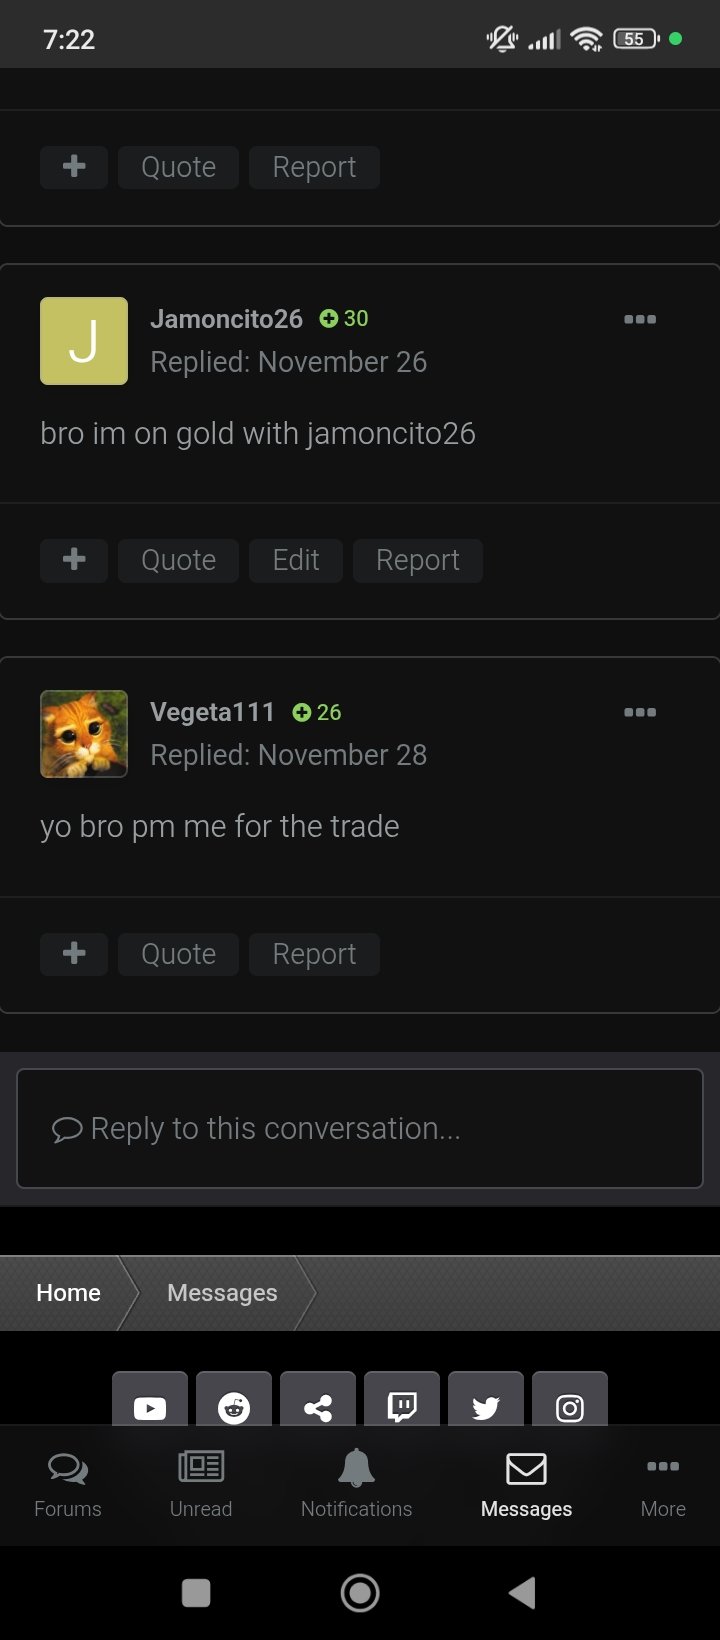Expand More menu in bottom navigation
This screenshot has width=720, height=1640.
[663, 1485]
